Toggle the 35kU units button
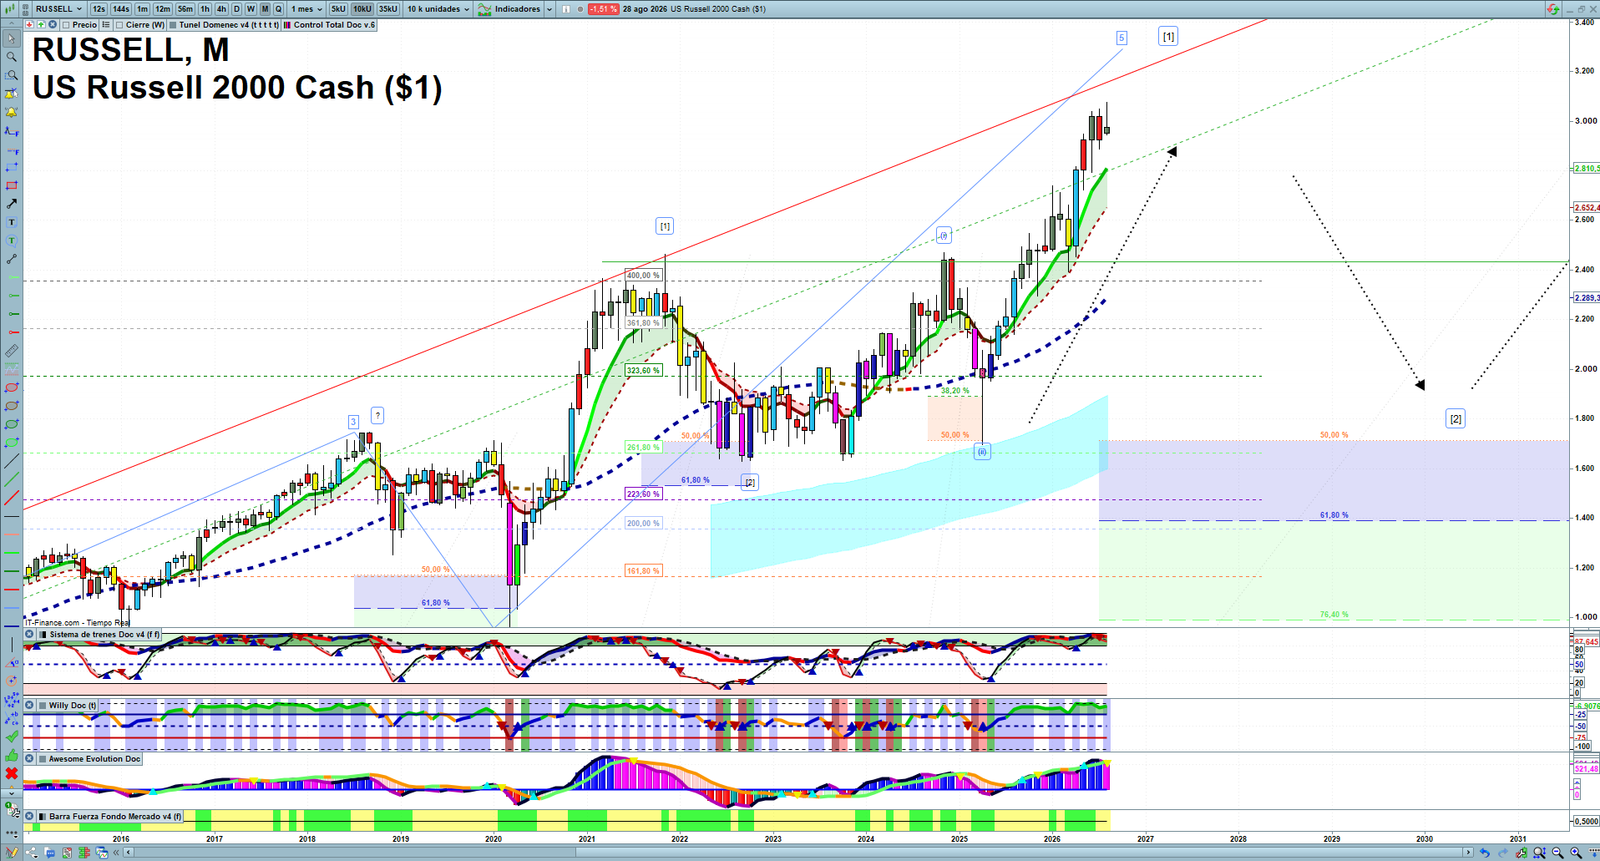This screenshot has height=861, width=1600. point(388,9)
